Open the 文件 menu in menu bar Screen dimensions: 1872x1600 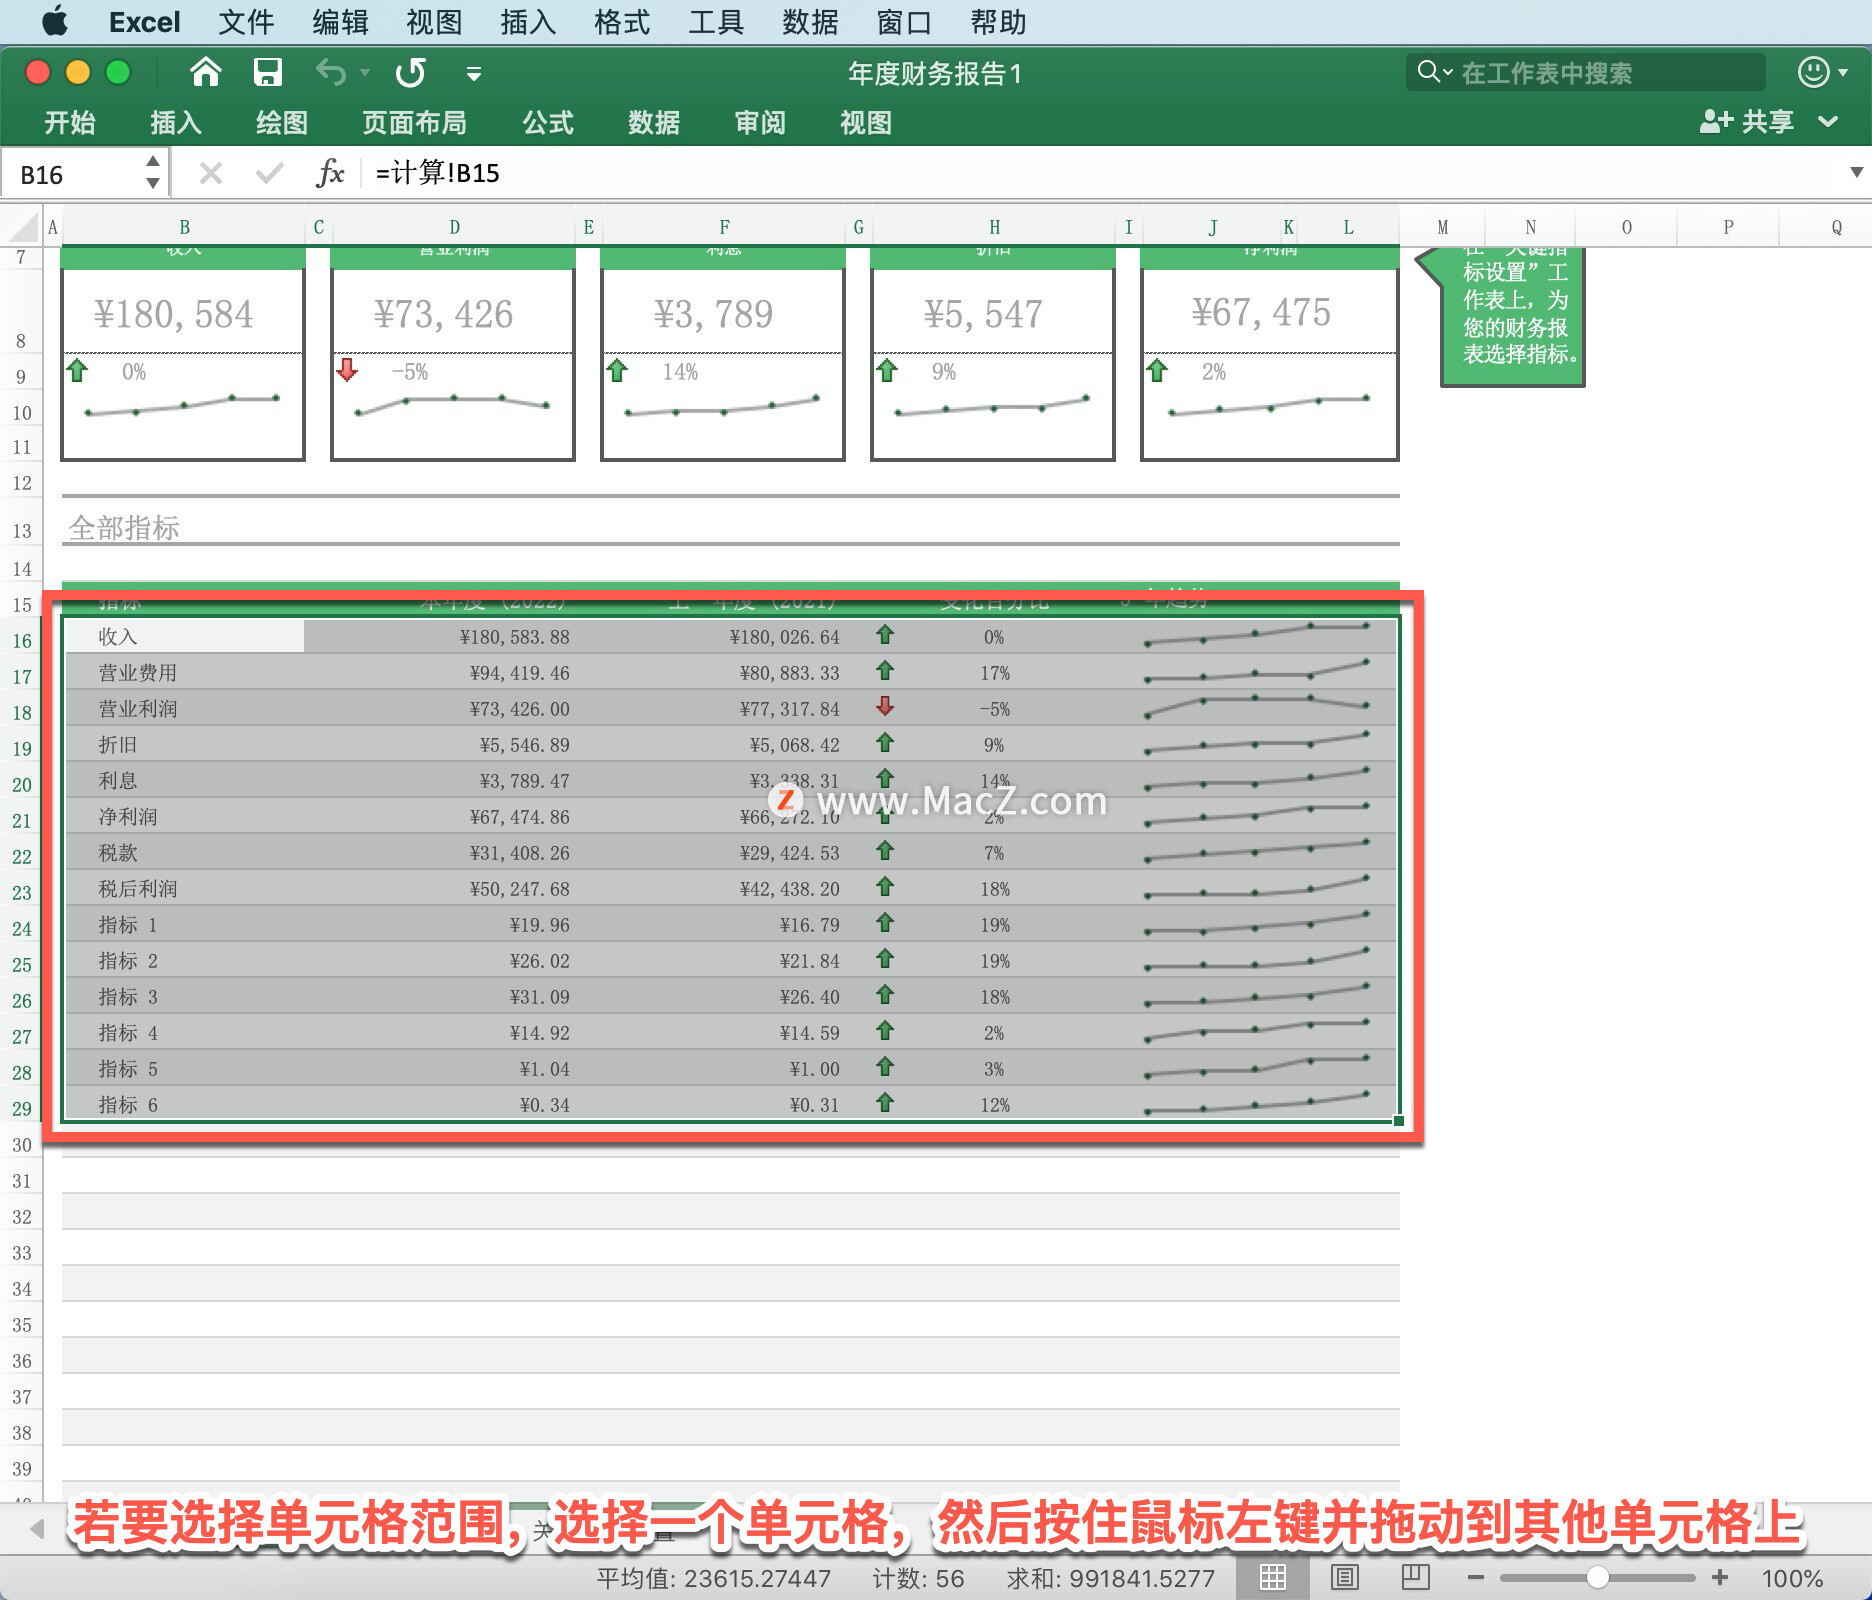[x=246, y=22]
